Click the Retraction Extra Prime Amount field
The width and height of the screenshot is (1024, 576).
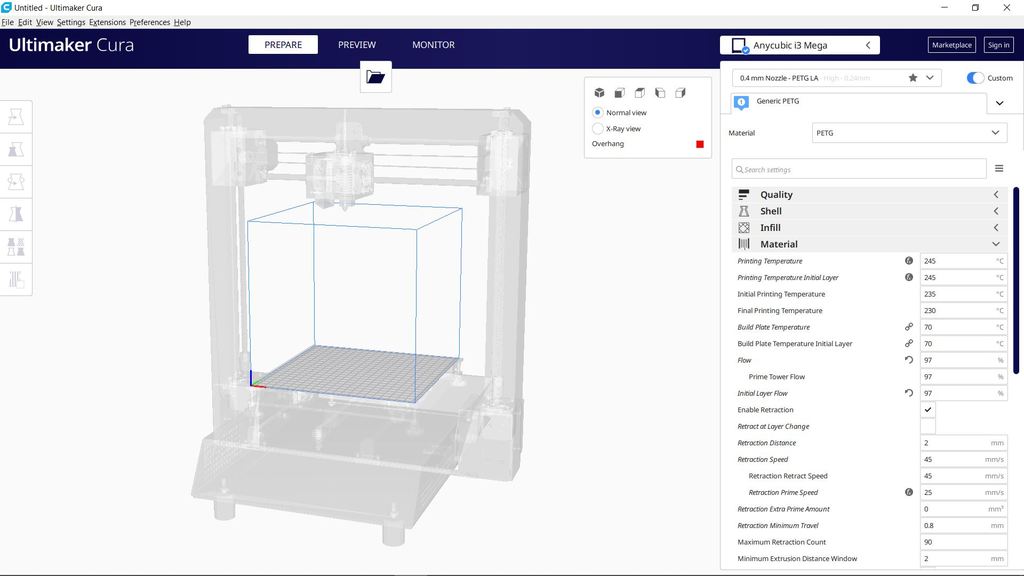pos(963,508)
